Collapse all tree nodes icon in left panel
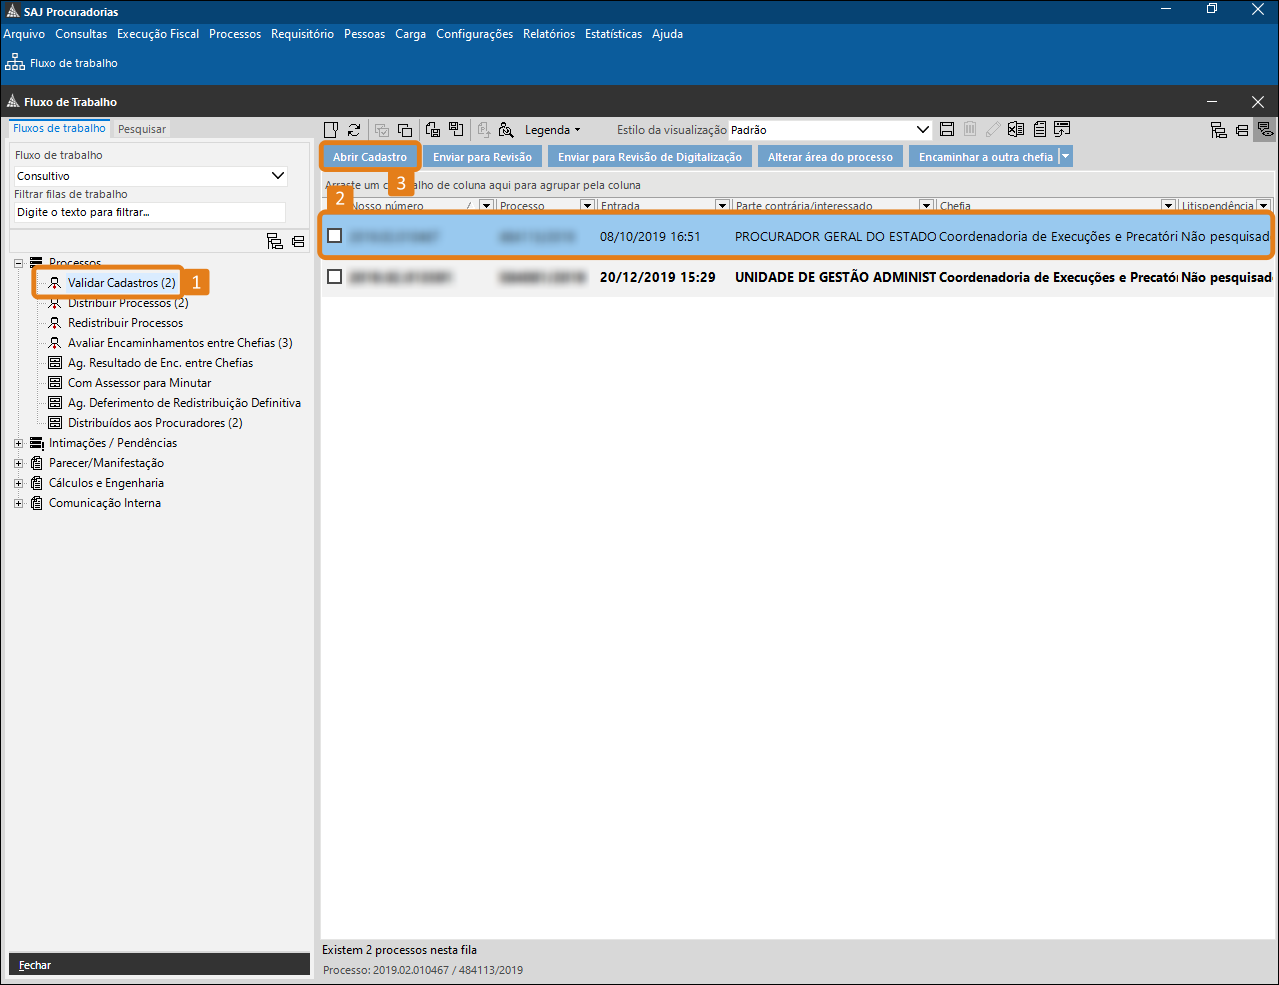The image size is (1279, 985). coord(298,242)
